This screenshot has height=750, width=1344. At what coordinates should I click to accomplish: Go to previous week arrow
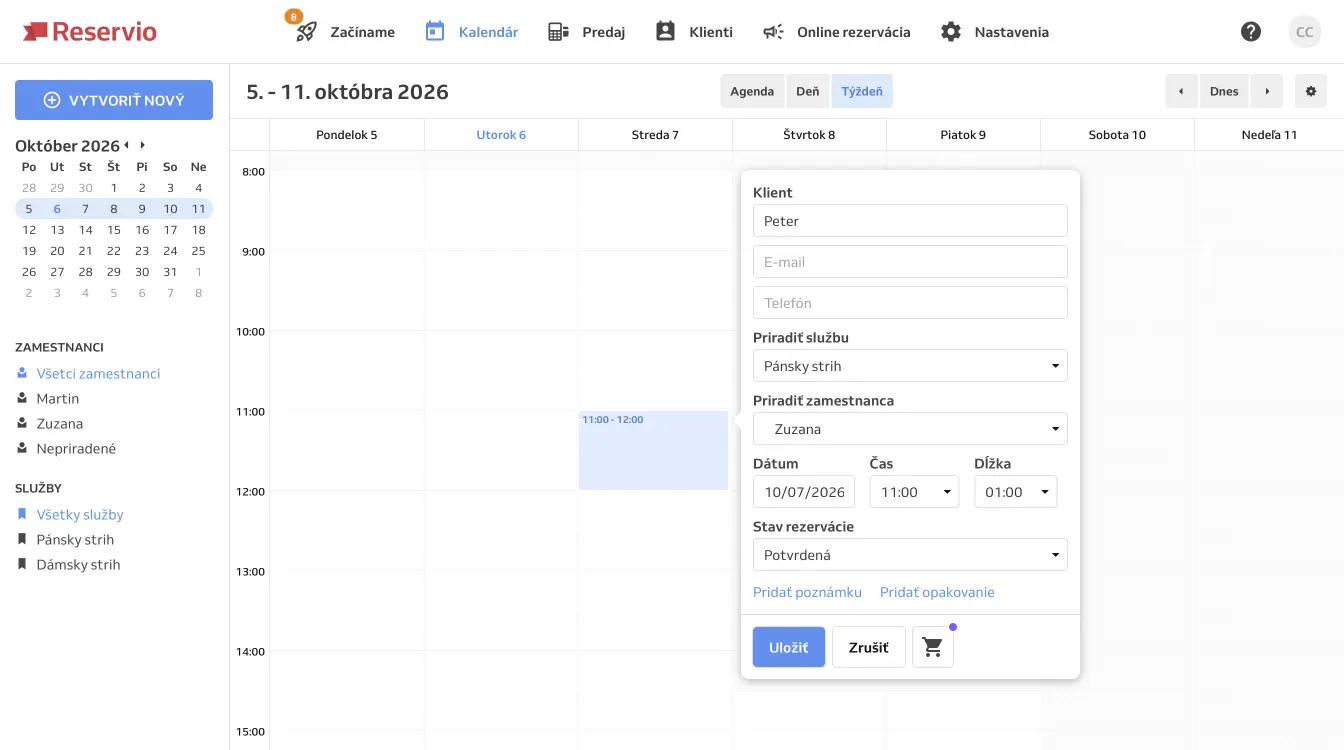[1181, 91]
